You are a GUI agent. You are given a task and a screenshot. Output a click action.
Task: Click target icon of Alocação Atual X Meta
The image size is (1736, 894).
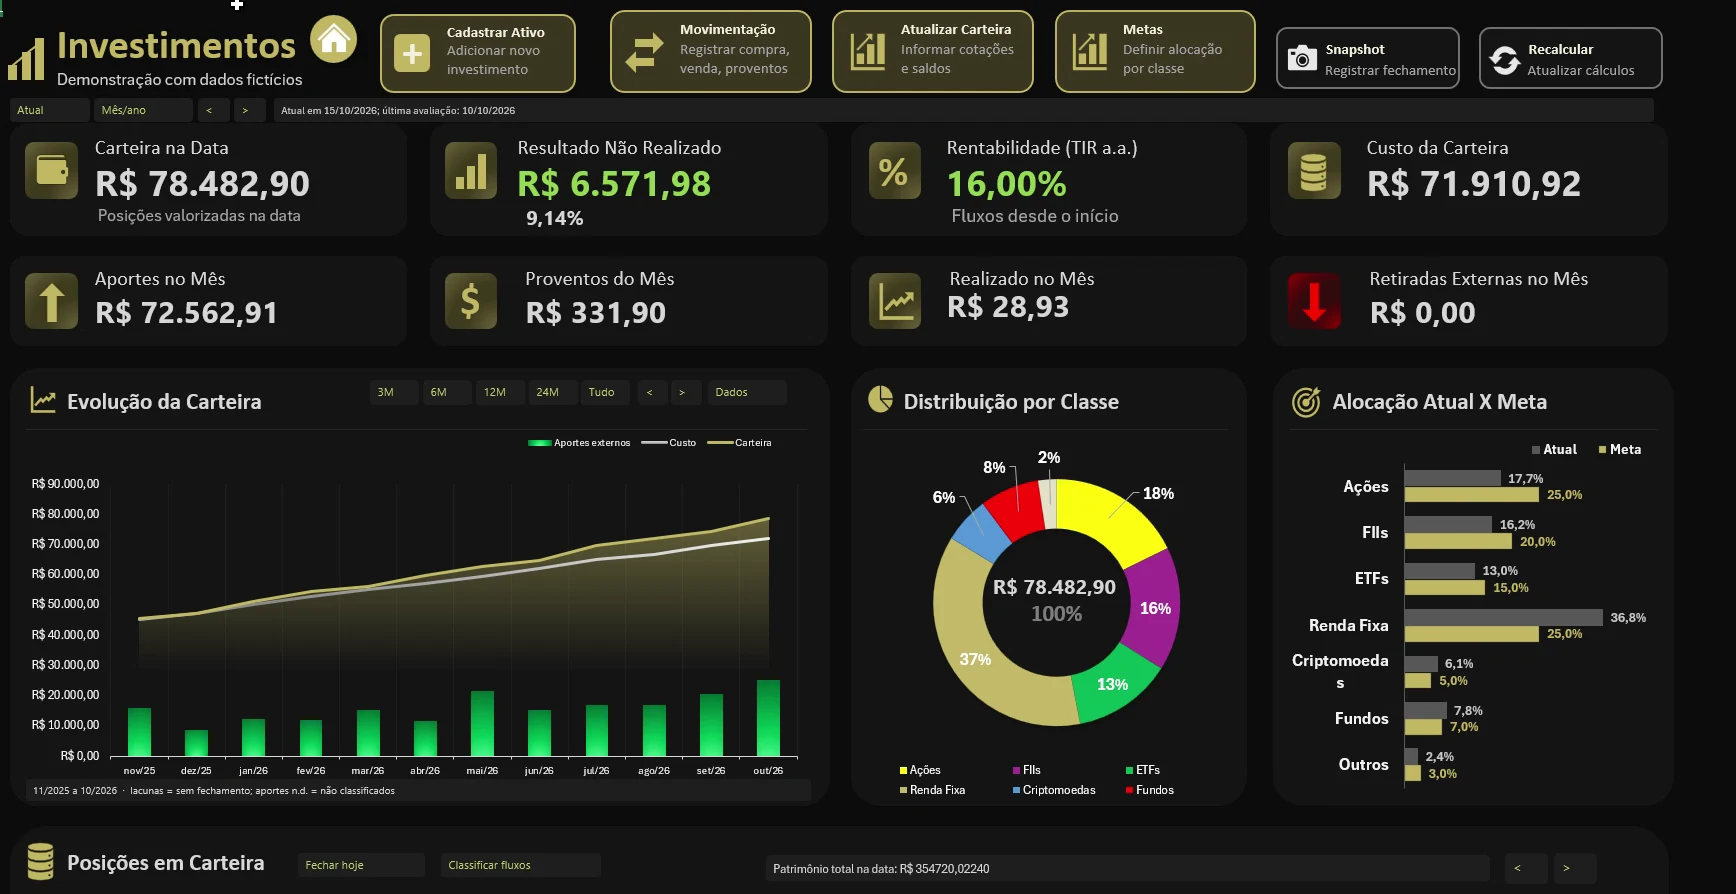1306,401
